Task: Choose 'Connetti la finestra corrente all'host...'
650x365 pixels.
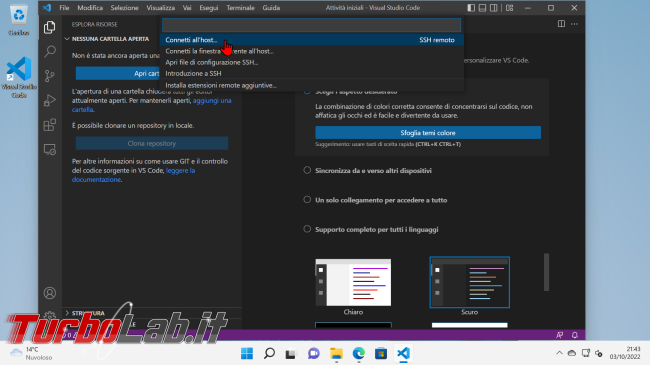Action: tap(312, 51)
